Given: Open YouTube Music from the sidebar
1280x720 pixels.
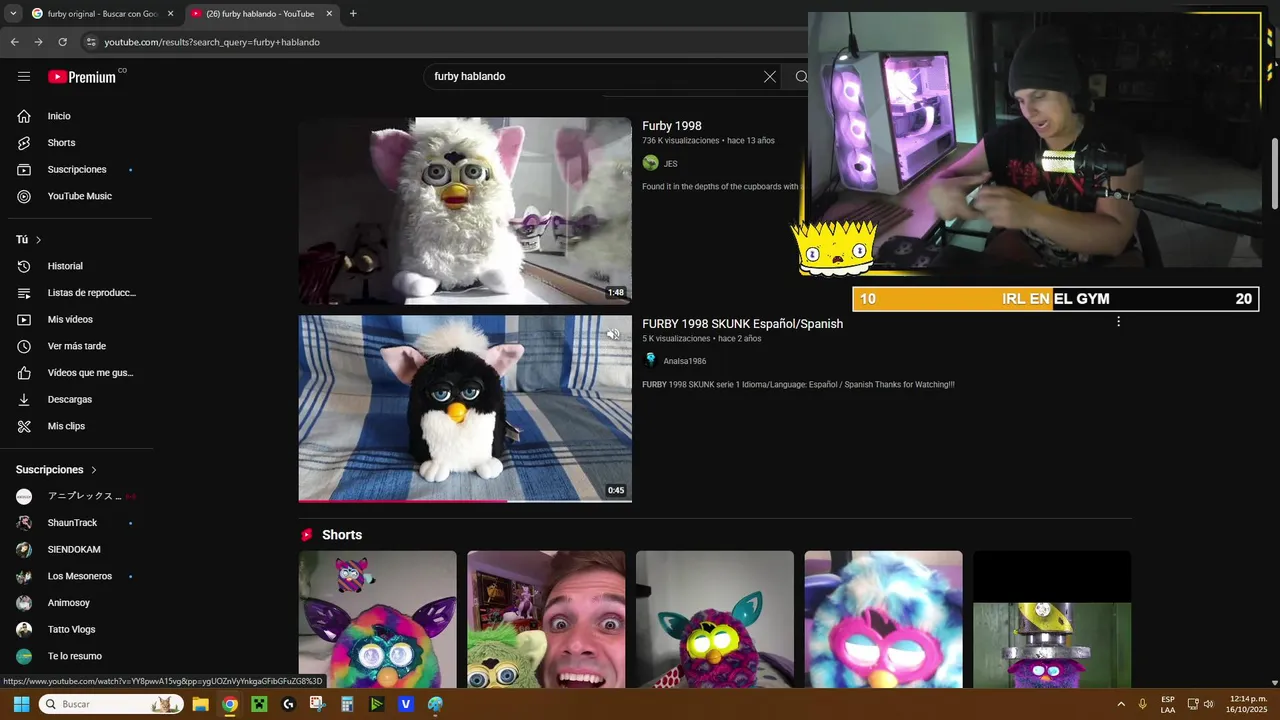Looking at the screenshot, I should [x=80, y=196].
